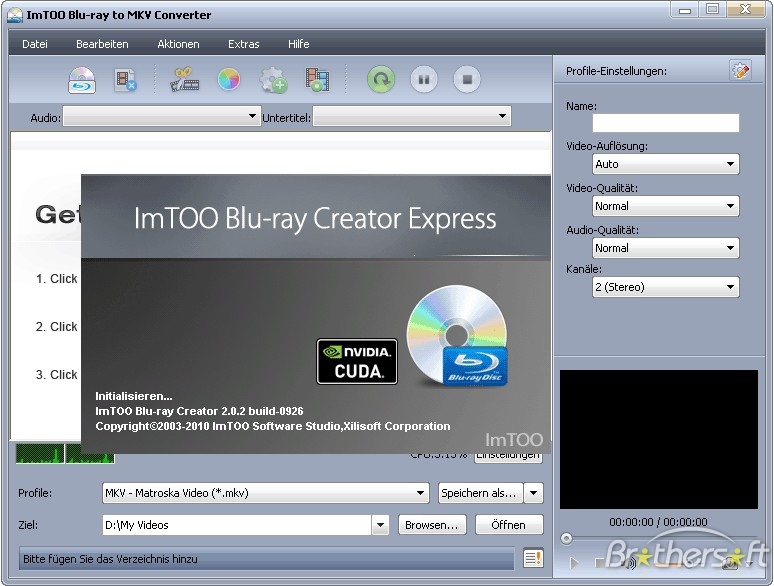
Task: Maximize the ImTOO converter window
Action: [x=712, y=9]
